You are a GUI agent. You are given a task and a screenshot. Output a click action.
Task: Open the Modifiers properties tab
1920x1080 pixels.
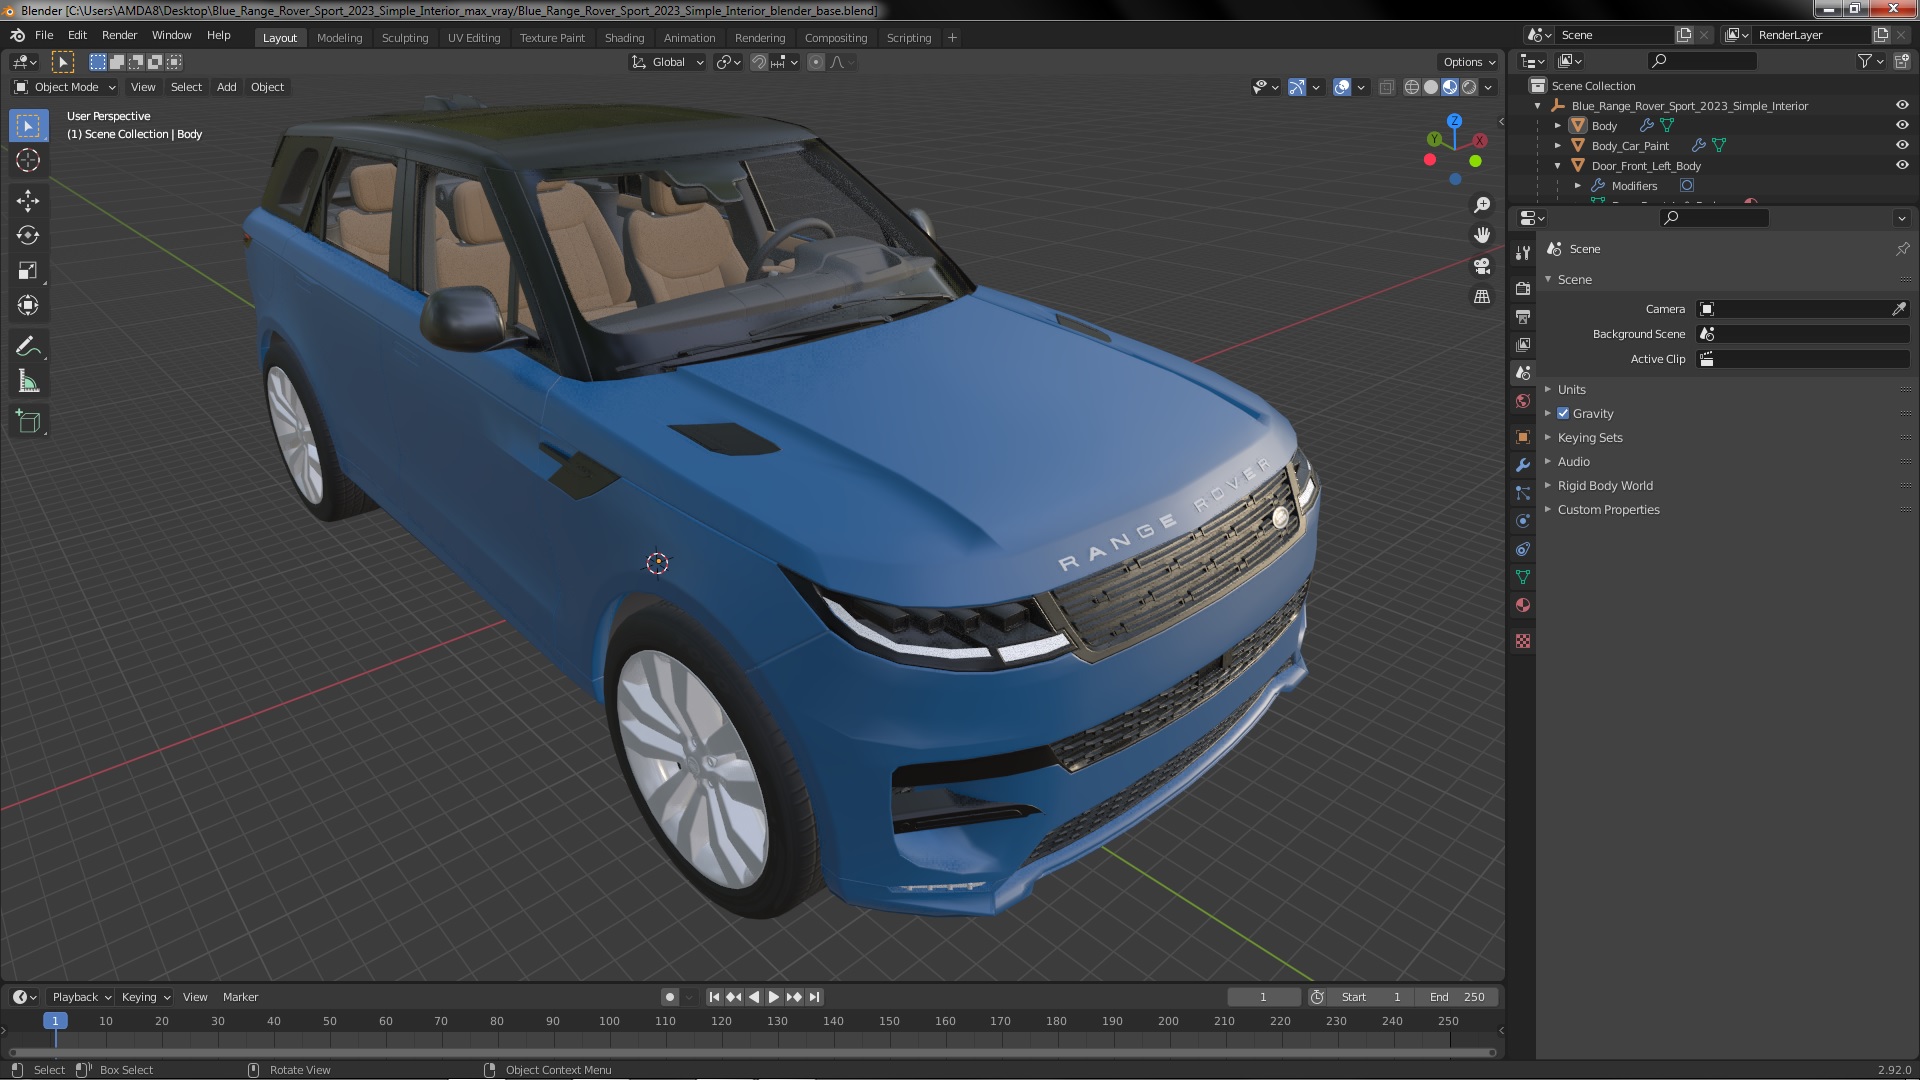[x=1523, y=465]
